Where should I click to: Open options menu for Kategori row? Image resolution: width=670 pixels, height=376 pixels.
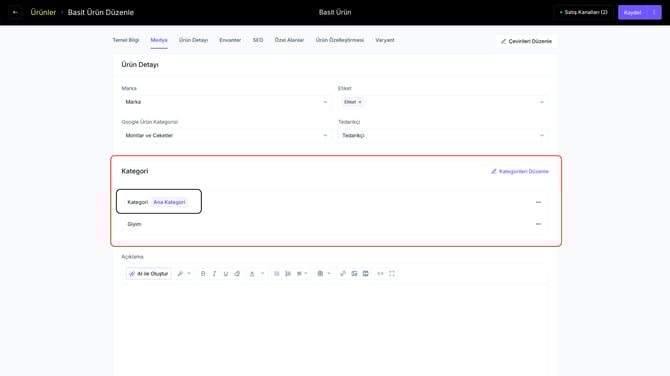[538, 202]
